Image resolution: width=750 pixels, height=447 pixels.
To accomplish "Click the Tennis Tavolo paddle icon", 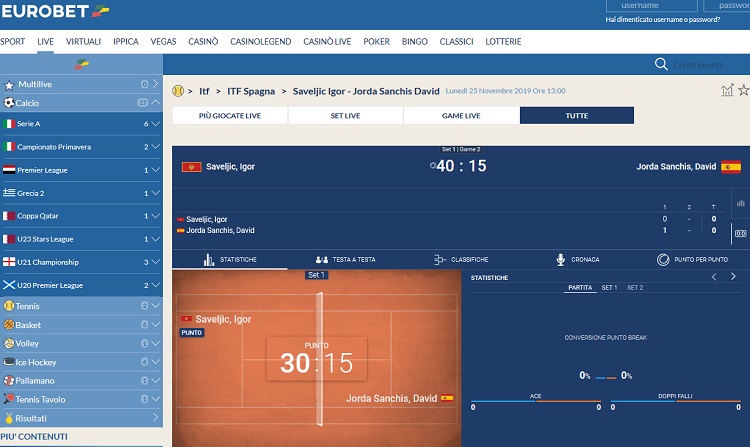I will tap(9, 399).
